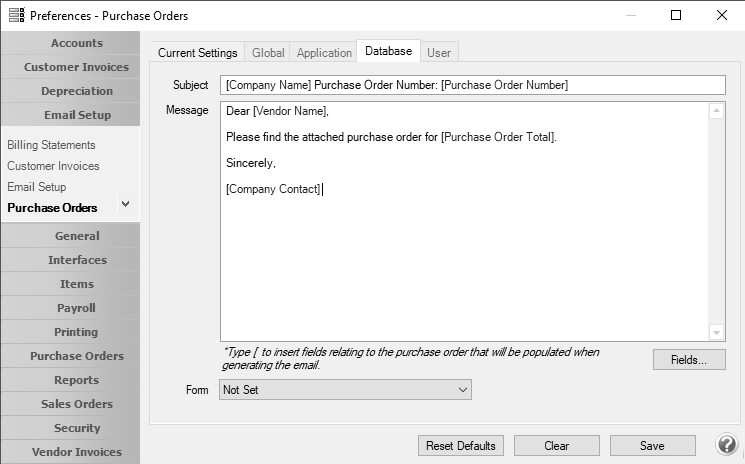Open the Form dropdown showing Not Set

(x=345, y=389)
